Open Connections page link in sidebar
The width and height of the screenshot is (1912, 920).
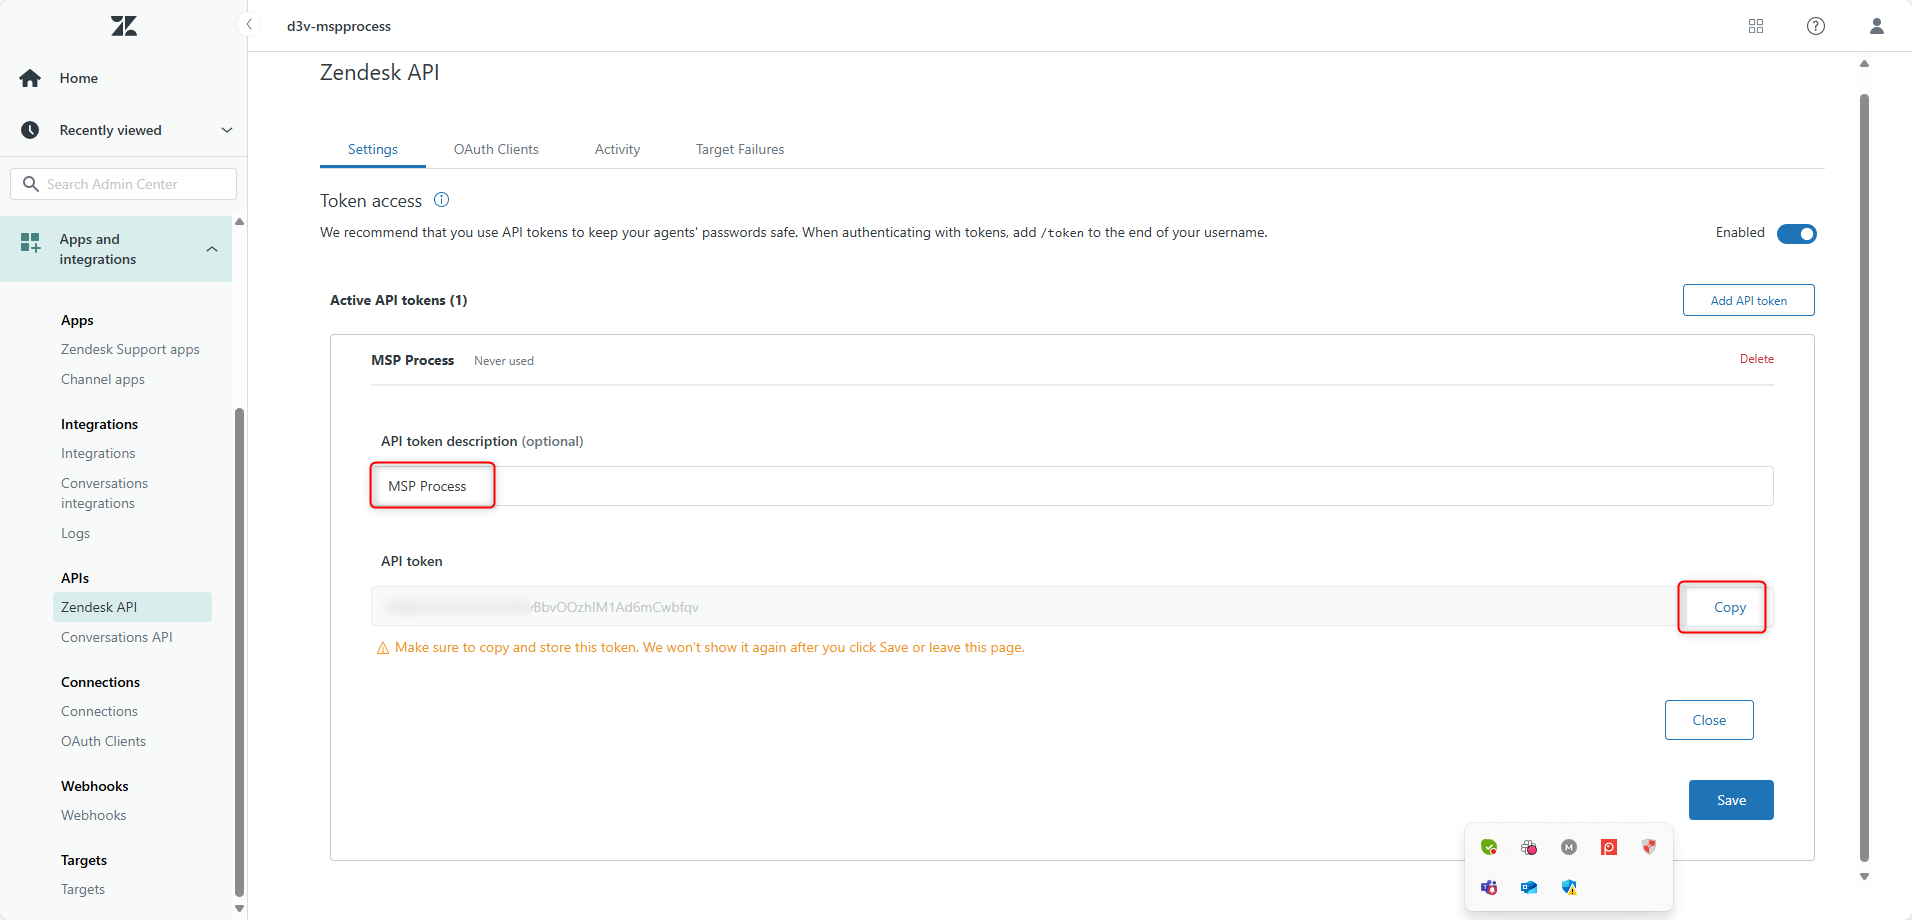[99, 711]
